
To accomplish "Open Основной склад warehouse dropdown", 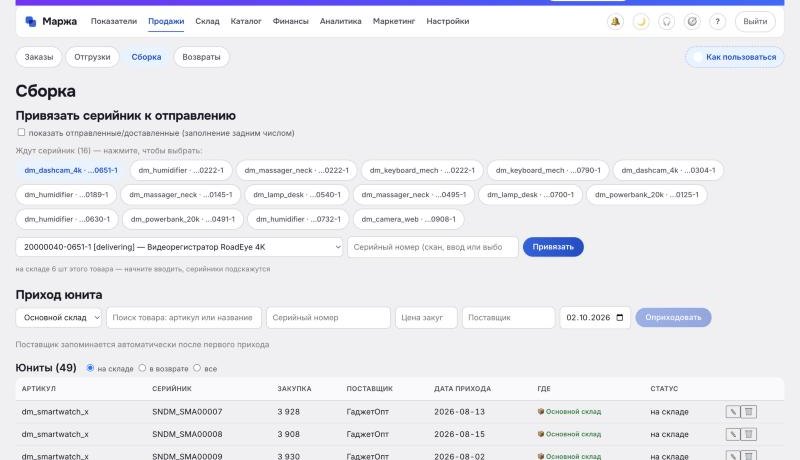I will [x=59, y=317].
